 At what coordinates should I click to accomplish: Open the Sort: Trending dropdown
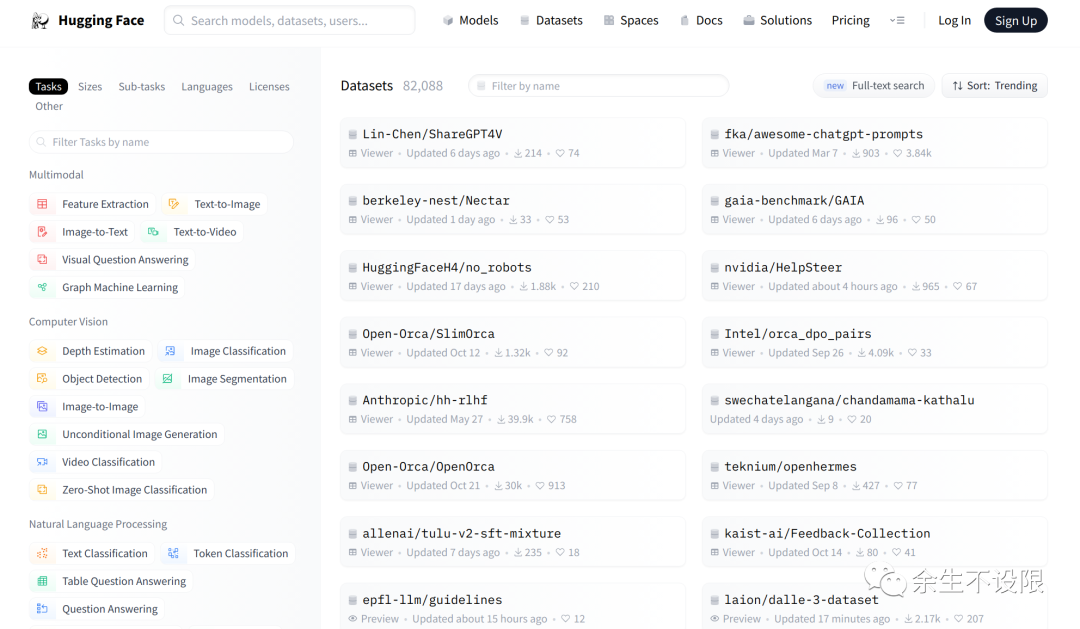(x=995, y=85)
